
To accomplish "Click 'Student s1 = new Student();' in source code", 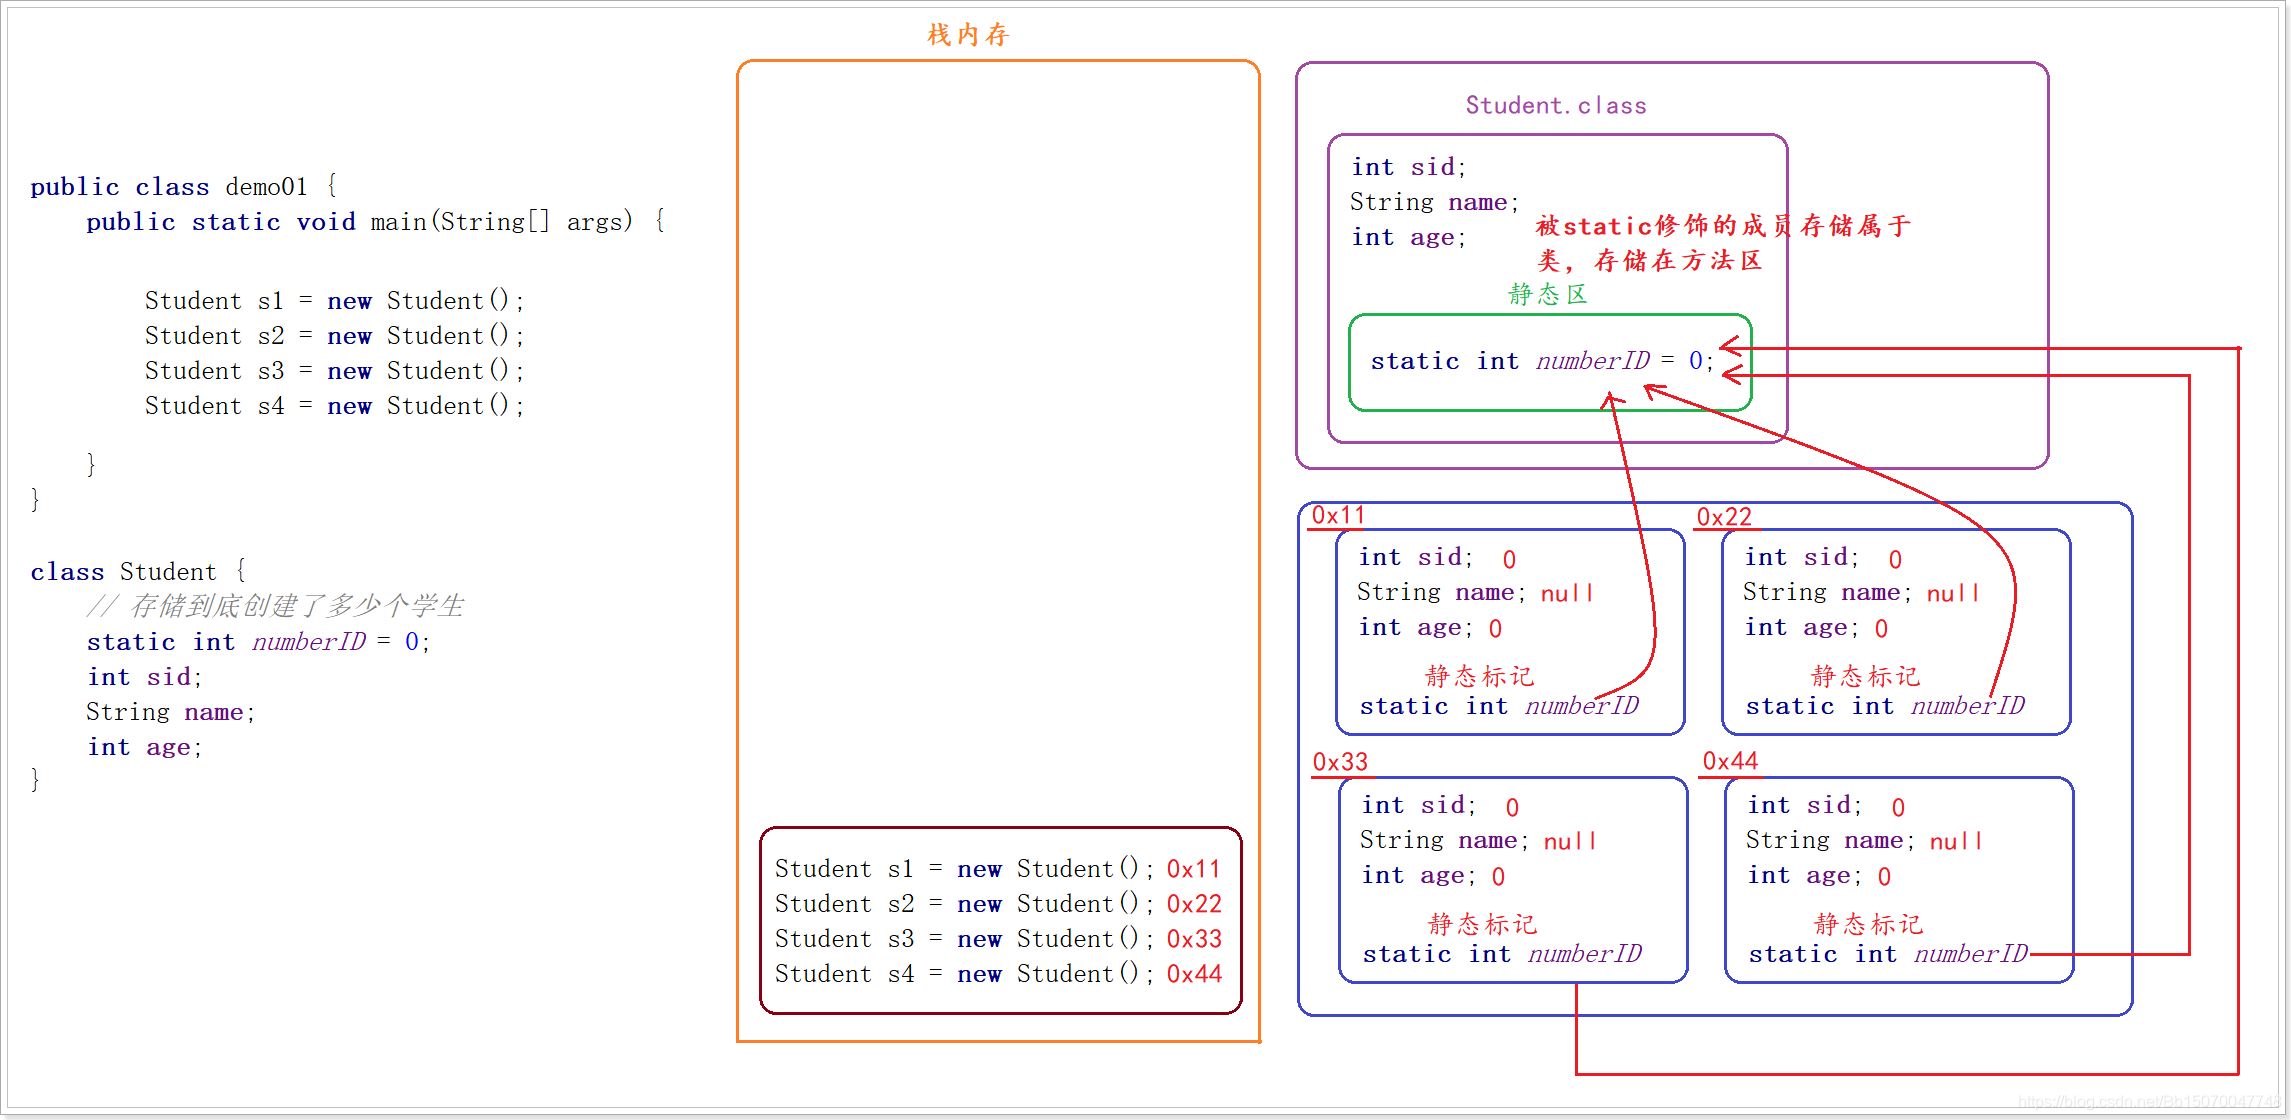I will 334,301.
